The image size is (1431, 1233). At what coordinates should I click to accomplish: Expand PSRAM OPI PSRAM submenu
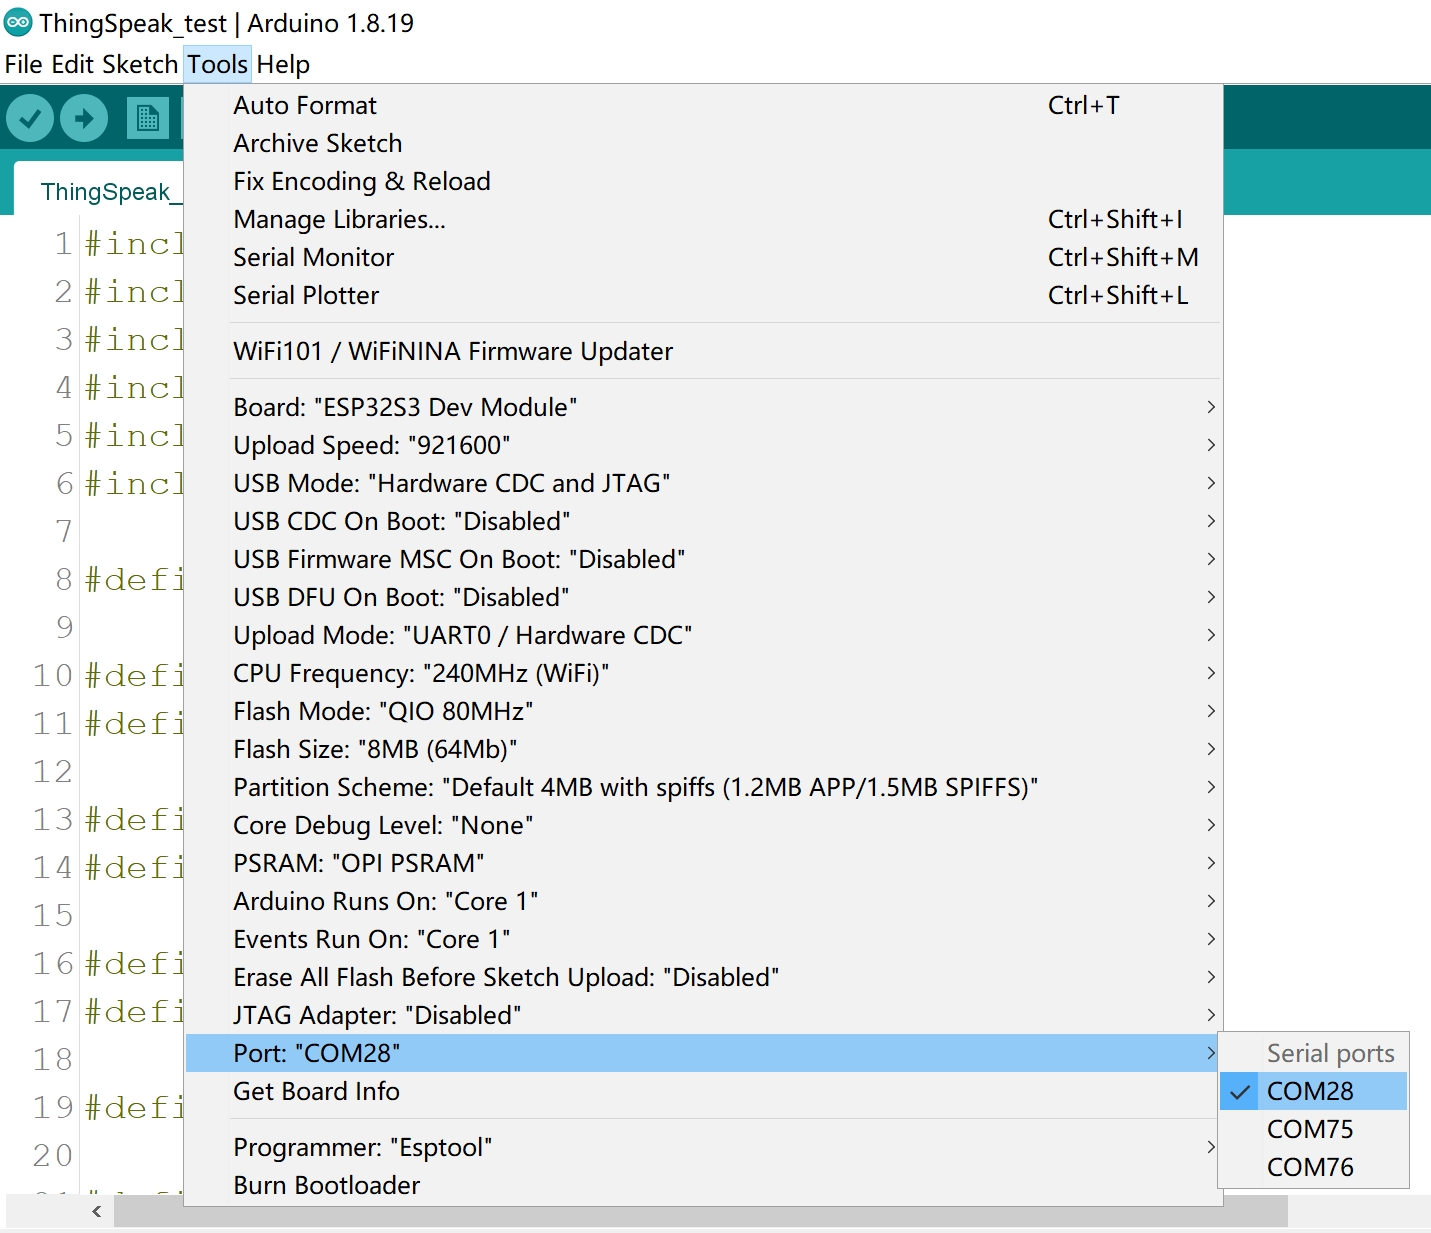pos(703,863)
